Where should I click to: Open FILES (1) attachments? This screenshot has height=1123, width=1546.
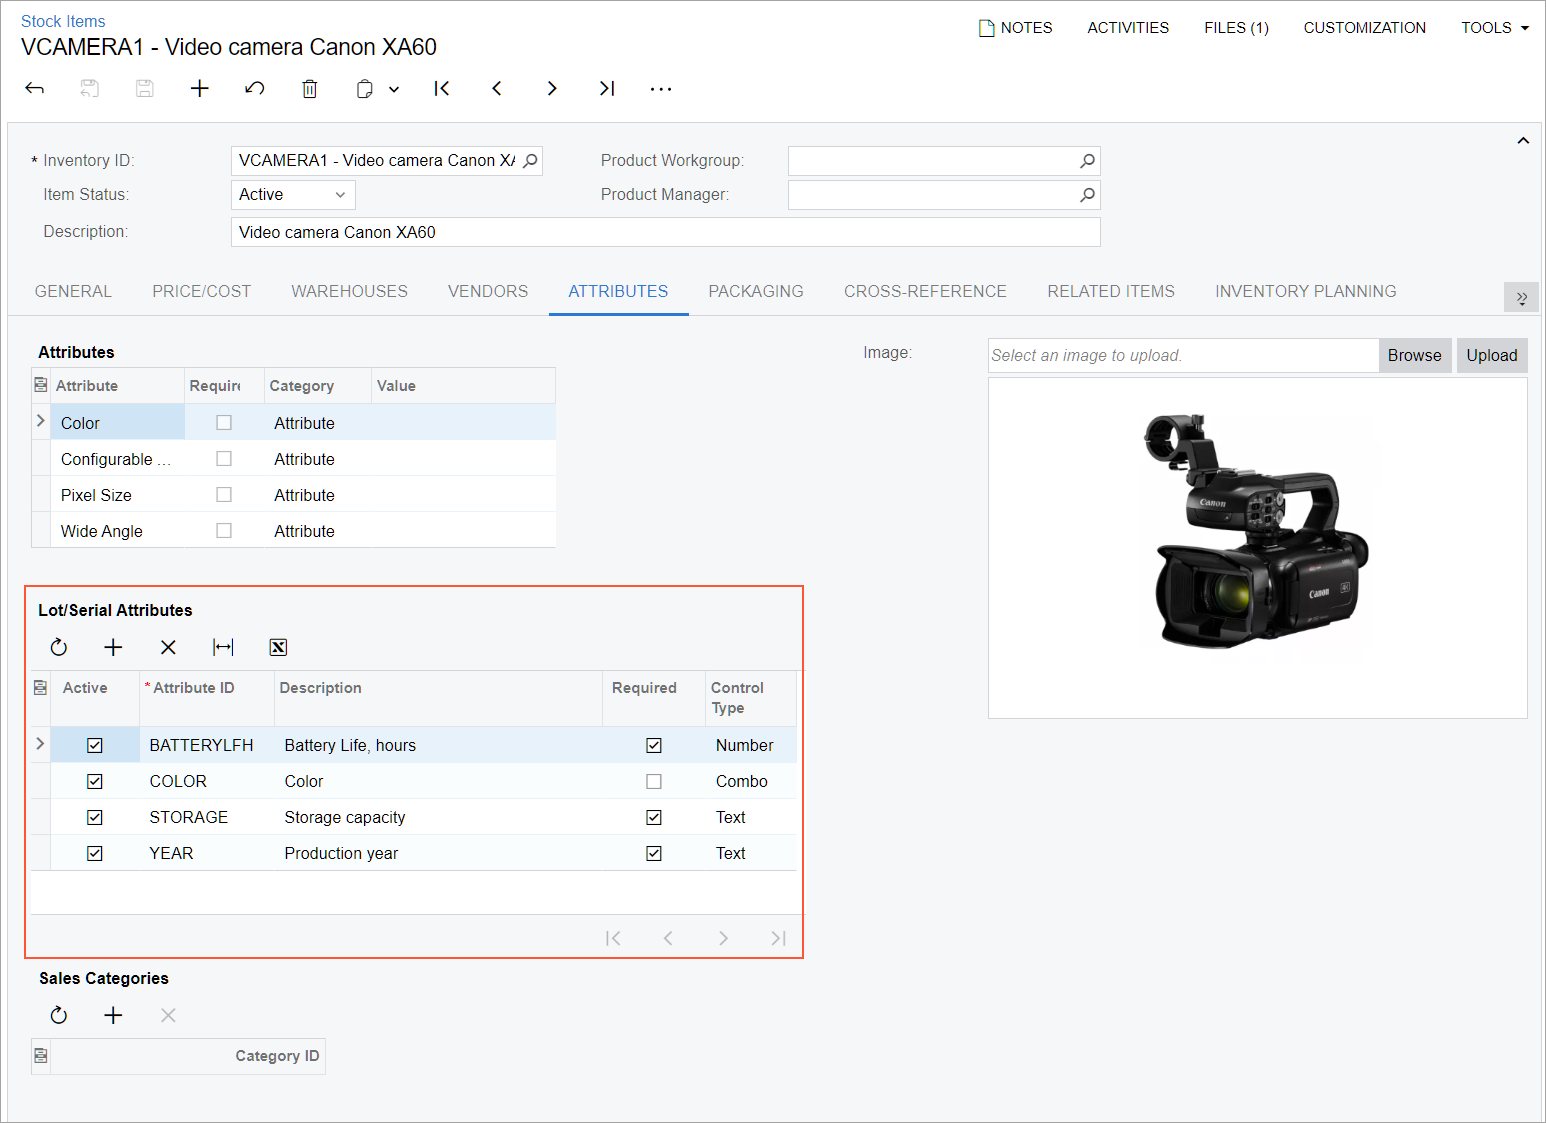click(x=1236, y=28)
